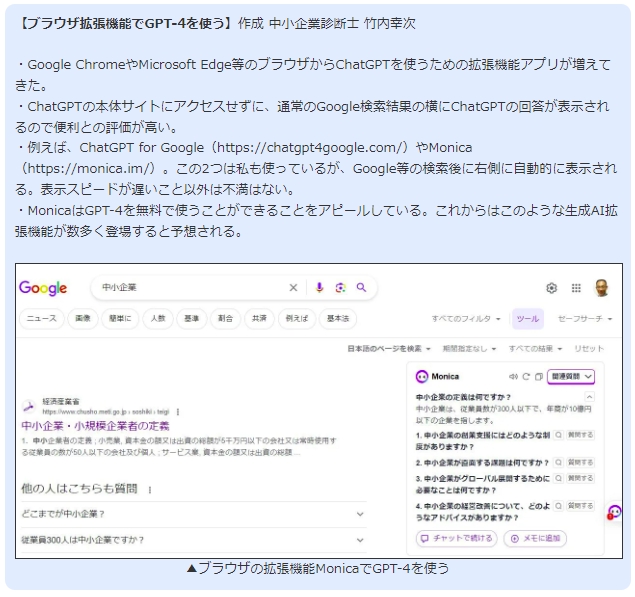Copy the Monica answer
This screenshot has width=635, height=597.
coord(539,377)
